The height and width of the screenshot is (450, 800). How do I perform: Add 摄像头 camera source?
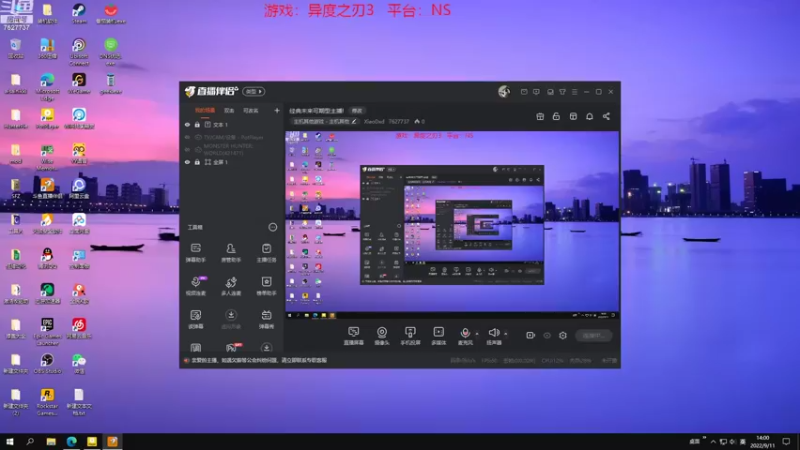pos(382,336)
